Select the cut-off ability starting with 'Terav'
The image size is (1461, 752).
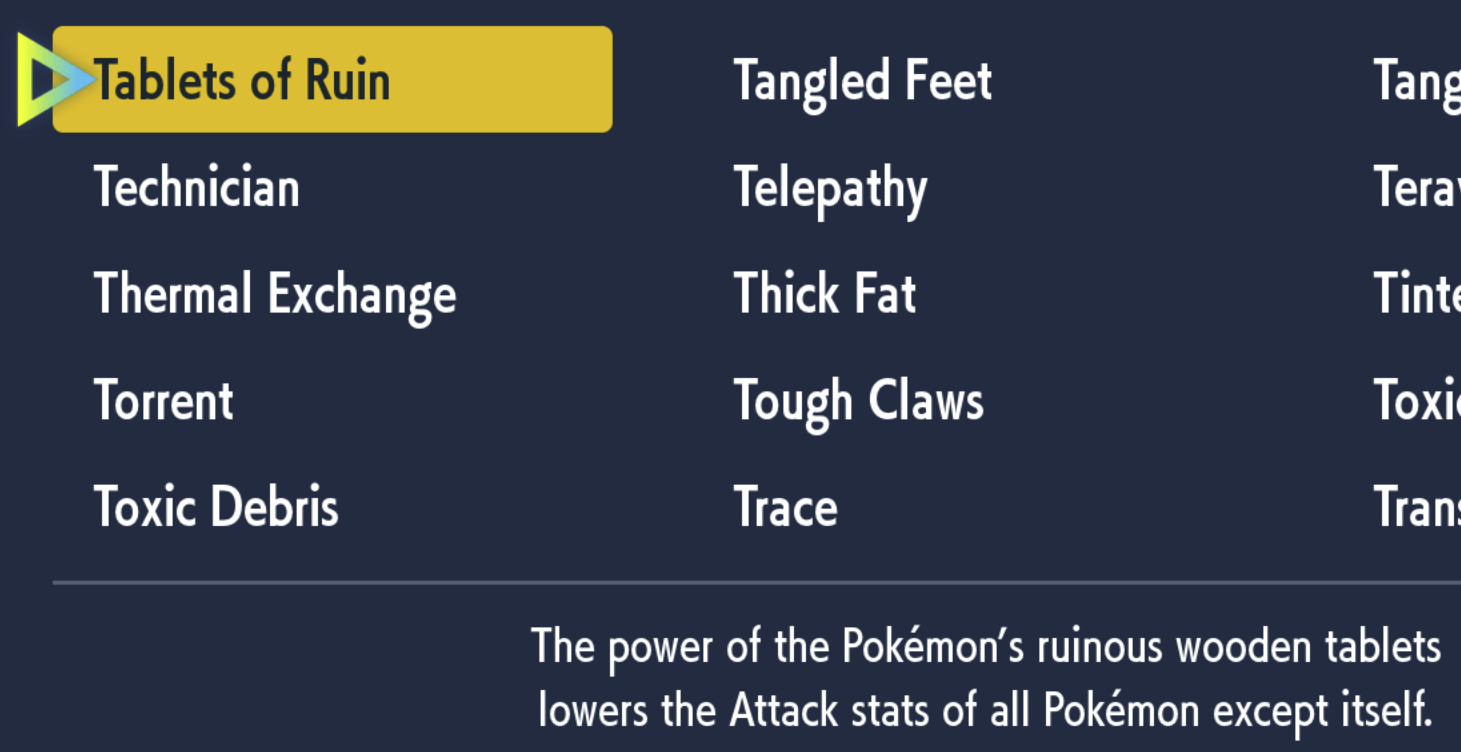tap(1417, 187)
